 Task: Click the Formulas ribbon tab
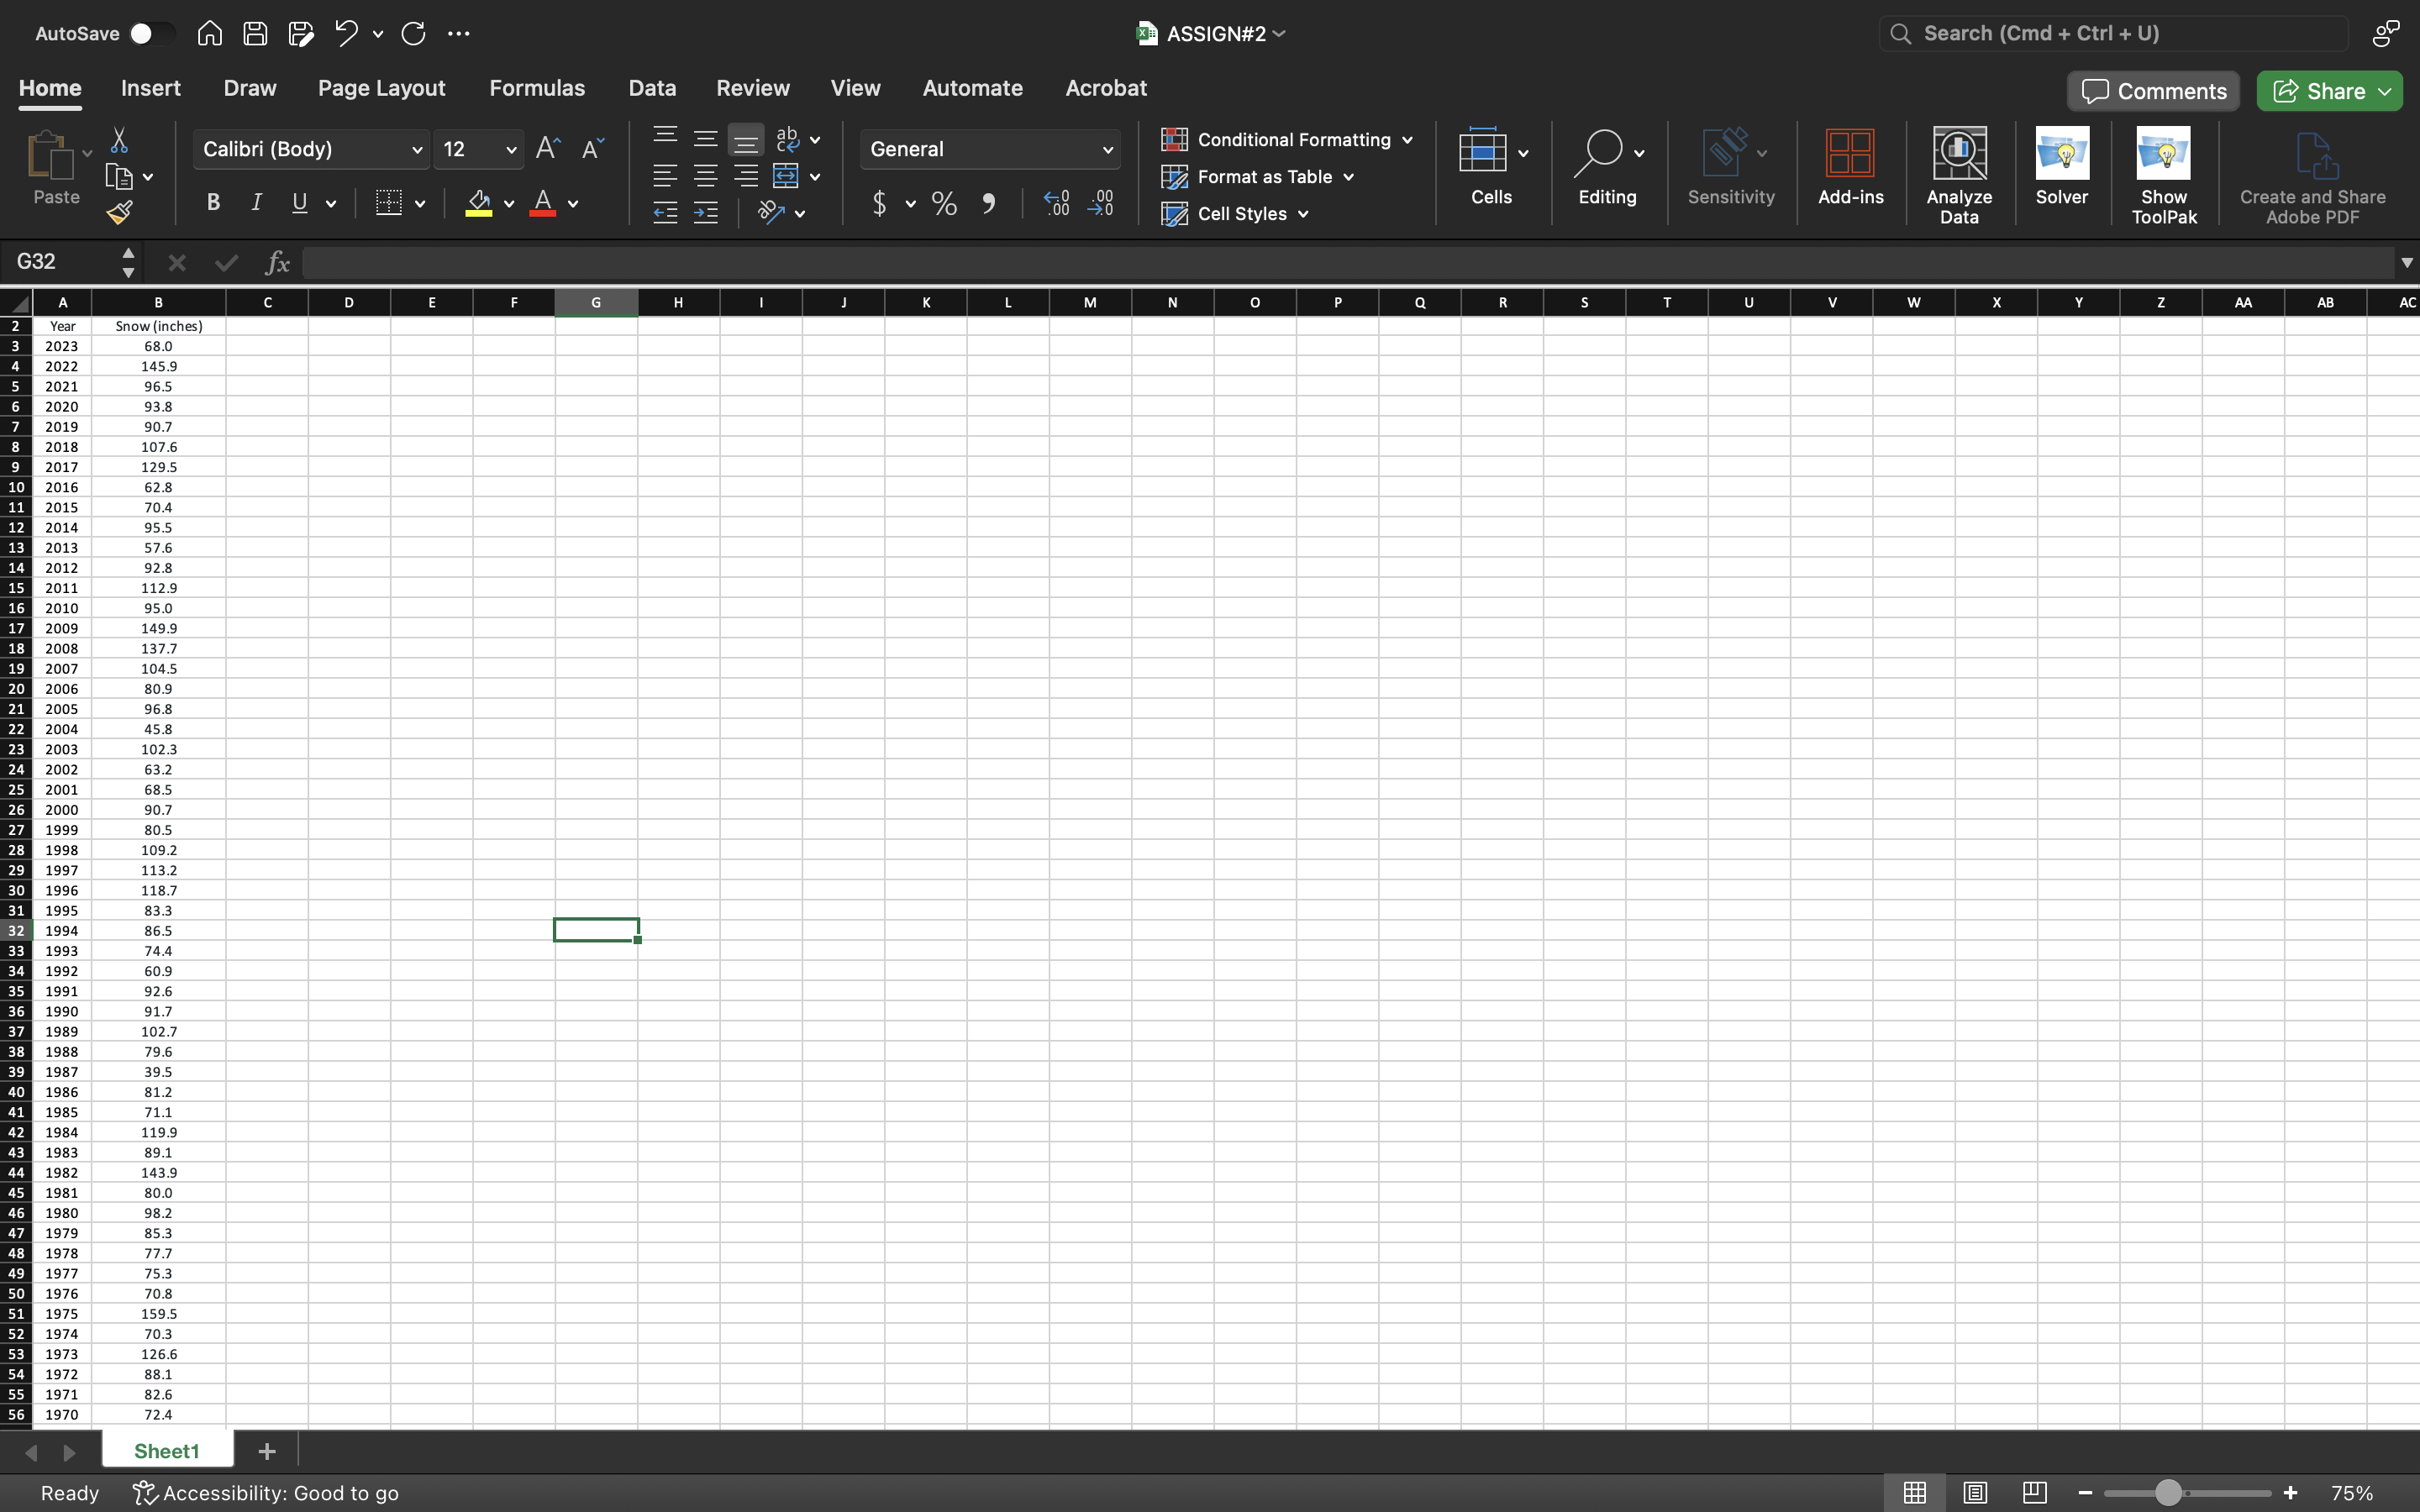(537, 87)
